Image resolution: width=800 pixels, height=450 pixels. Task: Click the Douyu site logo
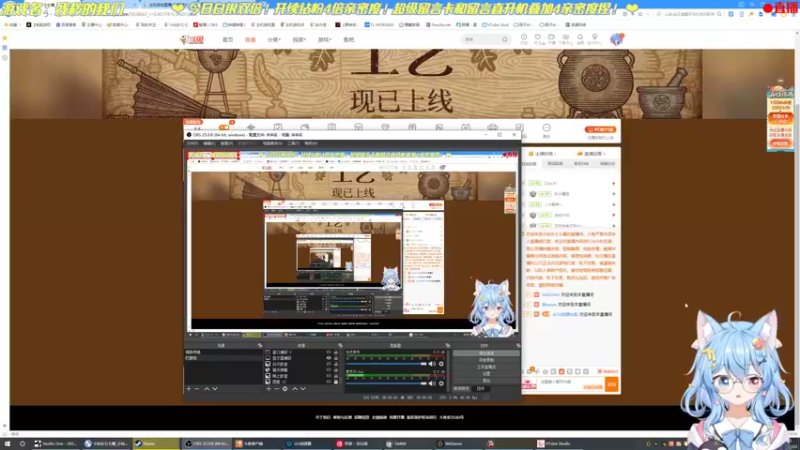(x=192, y=40)
